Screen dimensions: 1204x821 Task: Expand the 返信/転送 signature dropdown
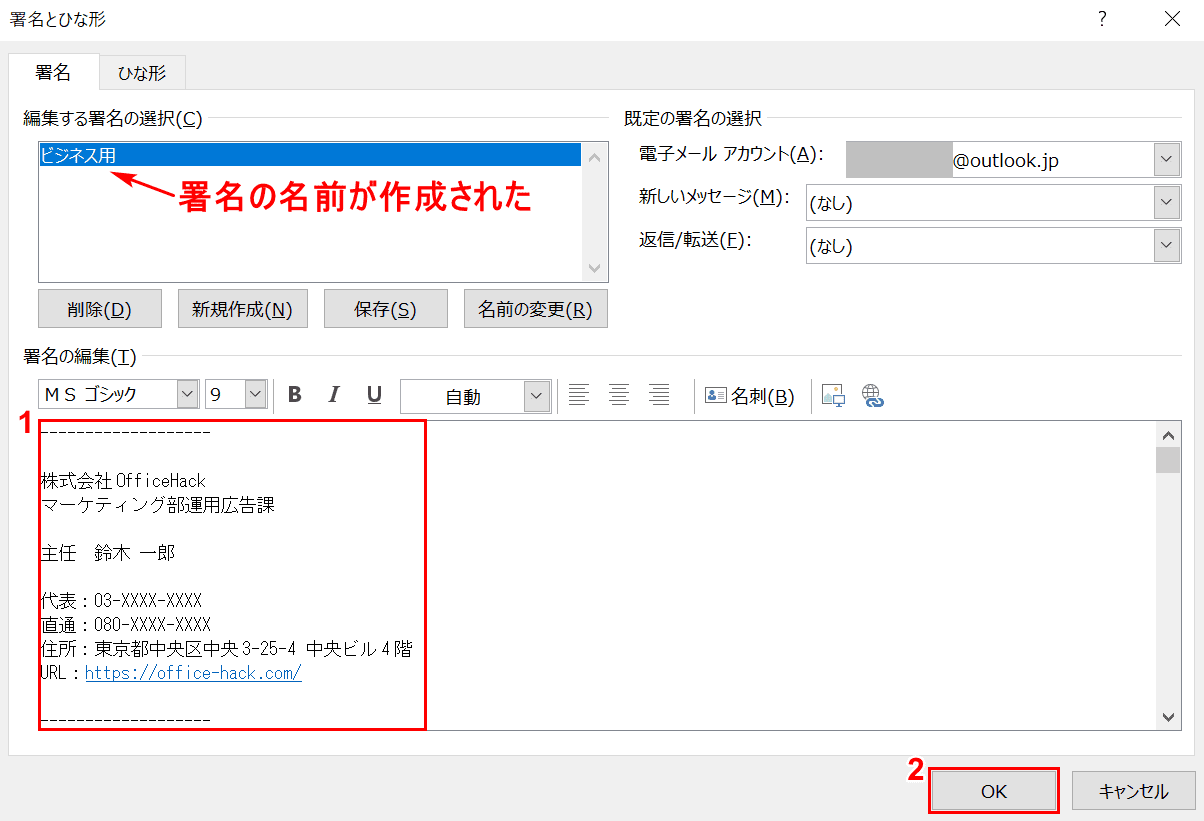(x=1165, y=245)
